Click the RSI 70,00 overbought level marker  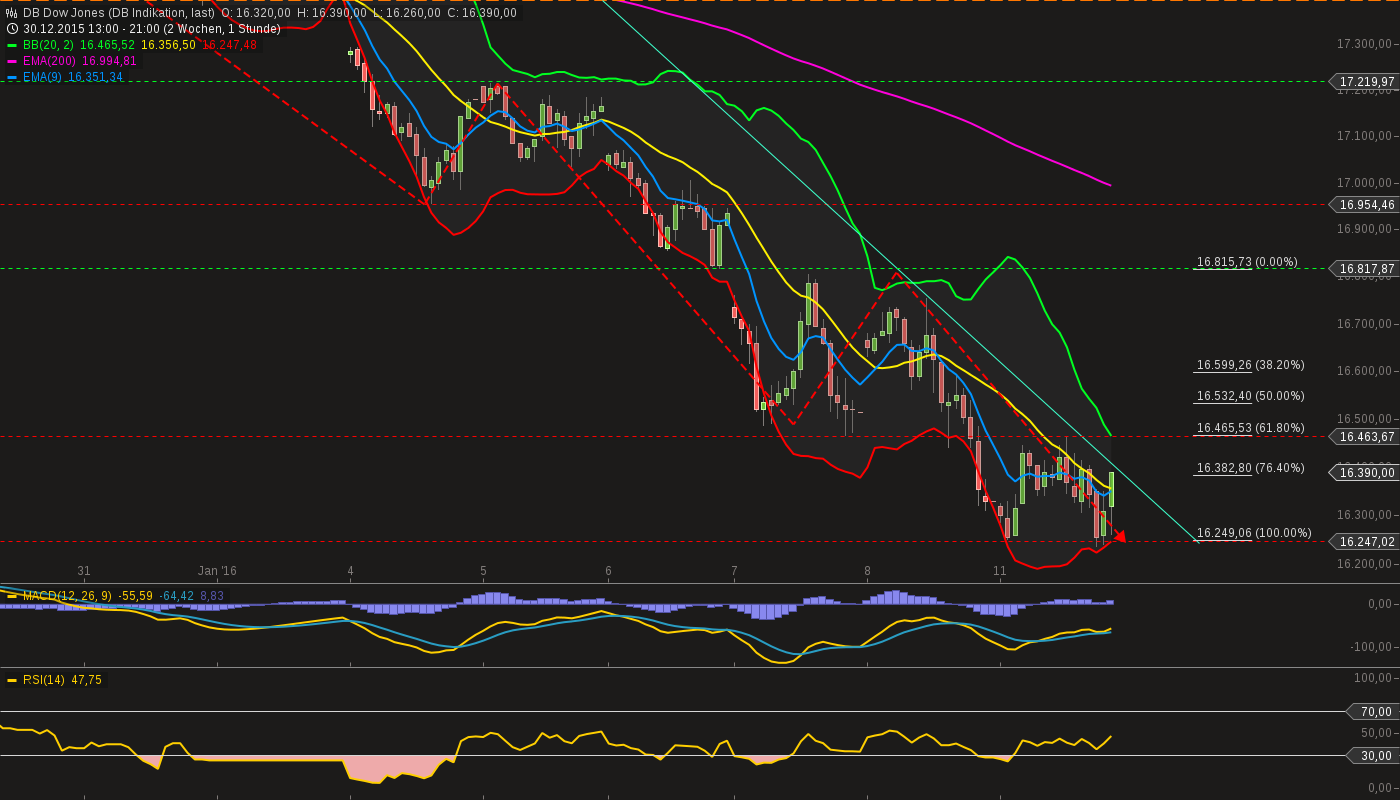coord(1372,712)
